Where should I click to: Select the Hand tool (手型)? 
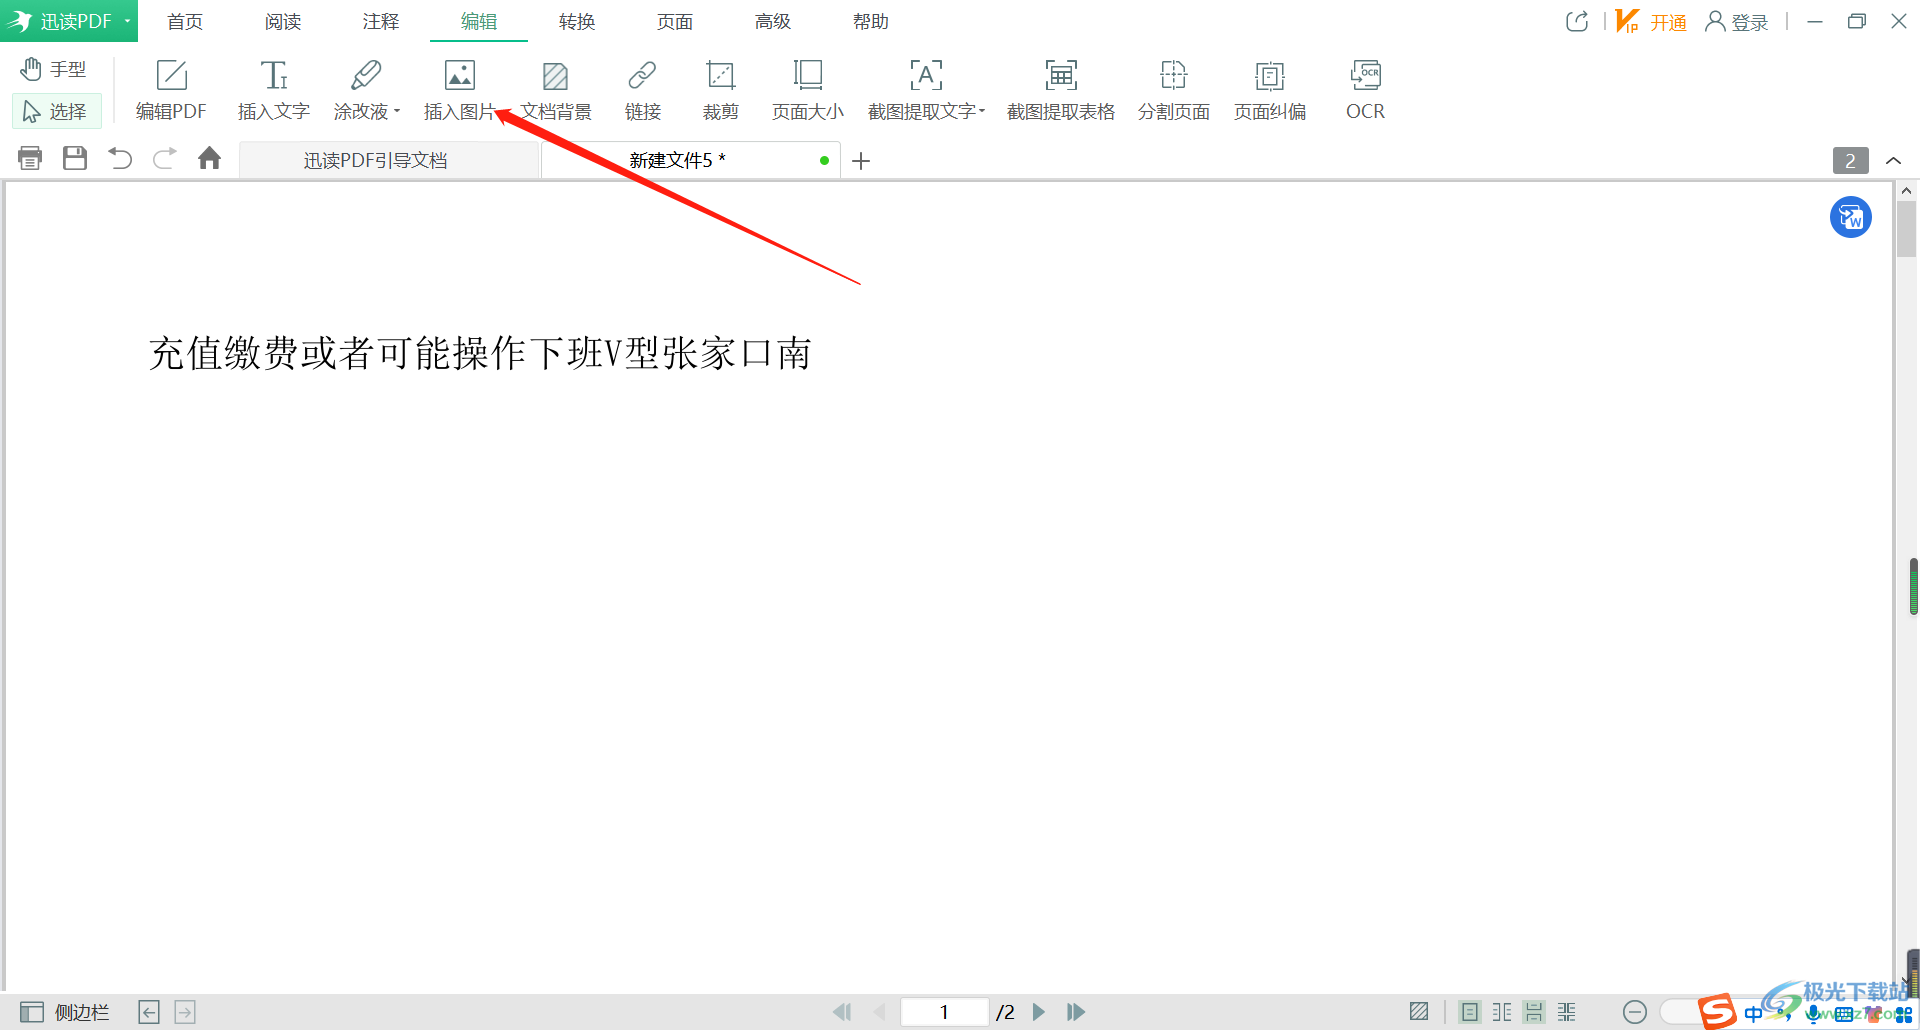54,69
